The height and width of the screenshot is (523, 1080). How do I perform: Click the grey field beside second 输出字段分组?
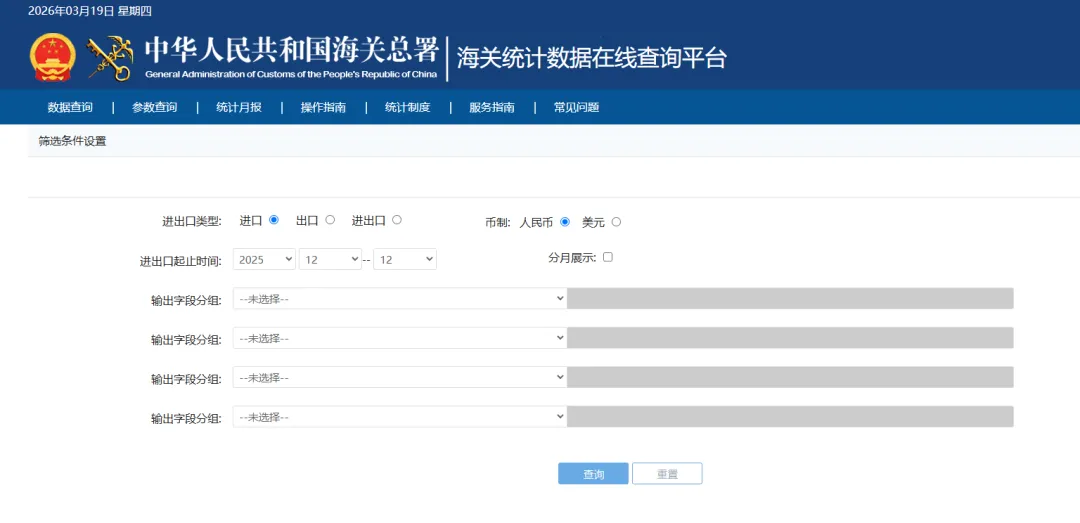[790, 338]
